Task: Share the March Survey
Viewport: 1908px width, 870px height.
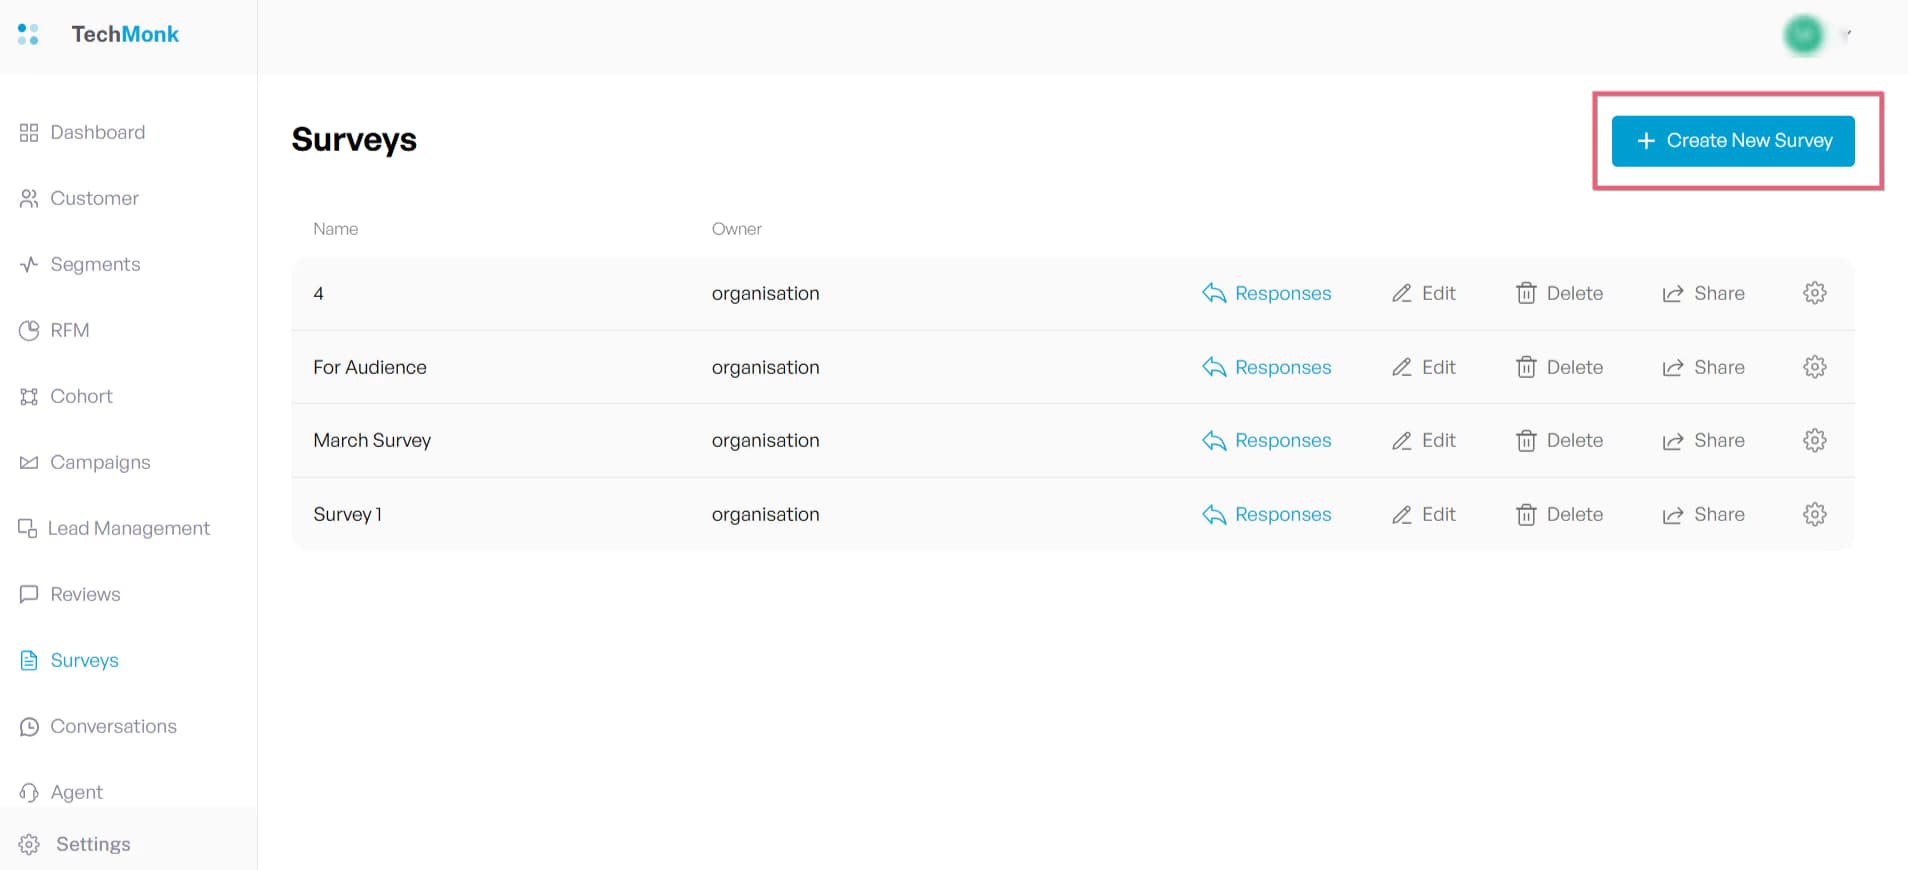Action: point(1704,440)
